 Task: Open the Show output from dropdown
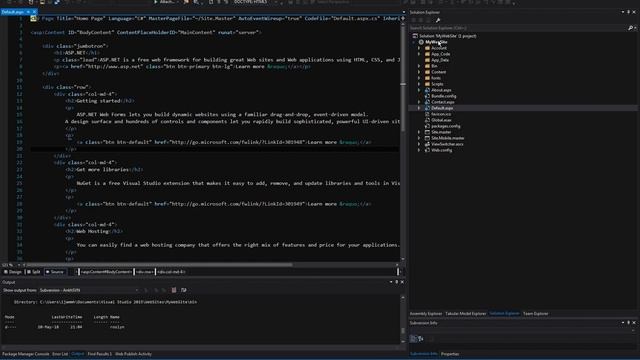pyautogui.click(x=89, y=290)
